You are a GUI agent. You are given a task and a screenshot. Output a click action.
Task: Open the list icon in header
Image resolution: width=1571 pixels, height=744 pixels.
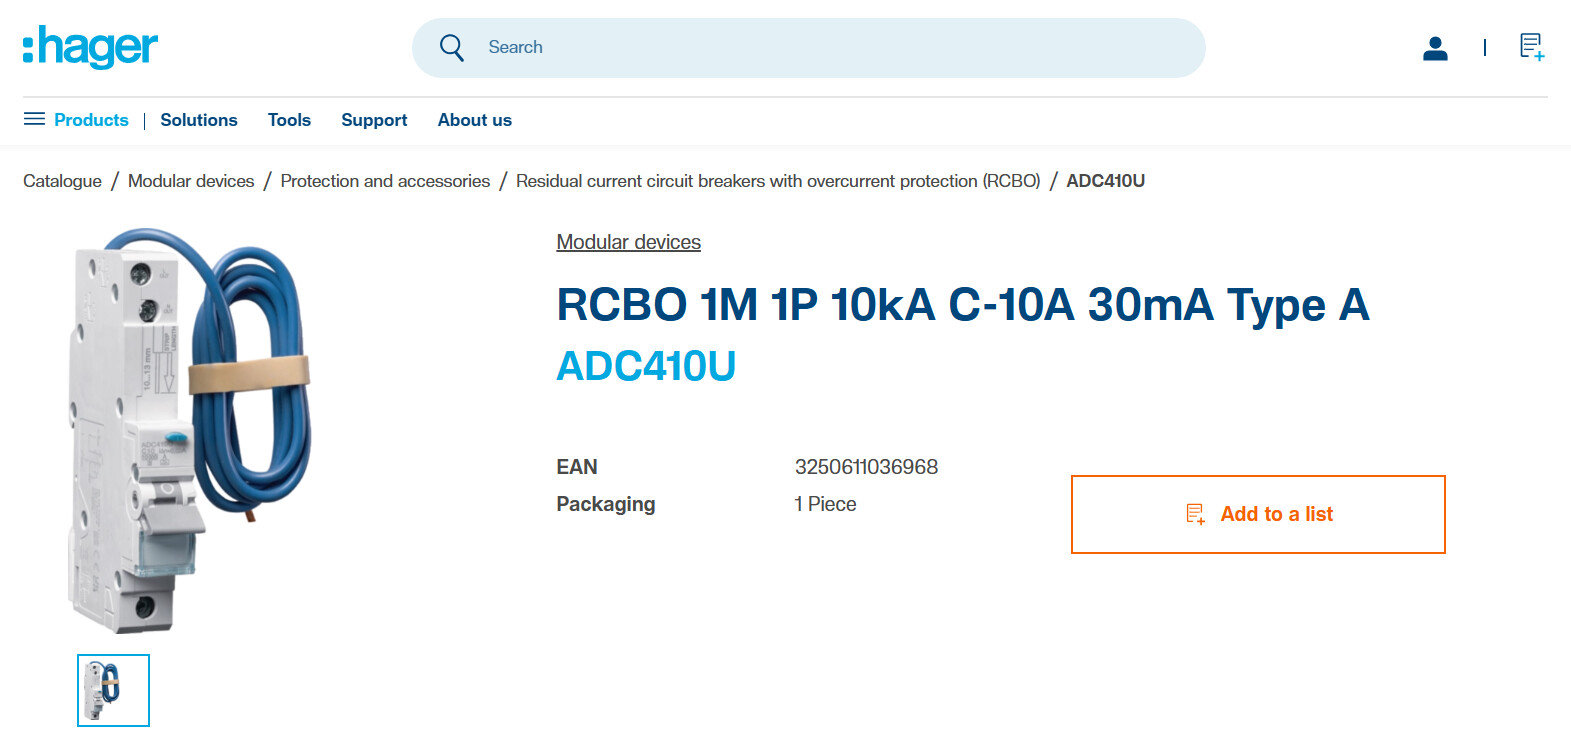1531,47
